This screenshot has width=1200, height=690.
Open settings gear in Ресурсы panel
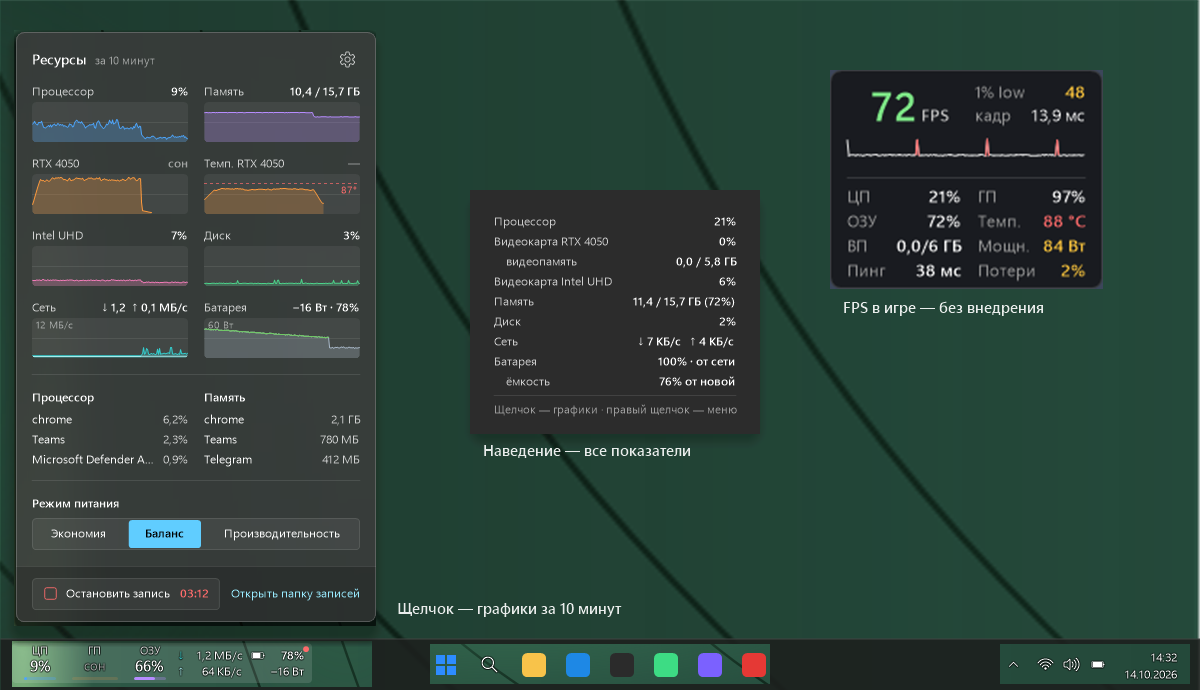(x=347, y=60)
